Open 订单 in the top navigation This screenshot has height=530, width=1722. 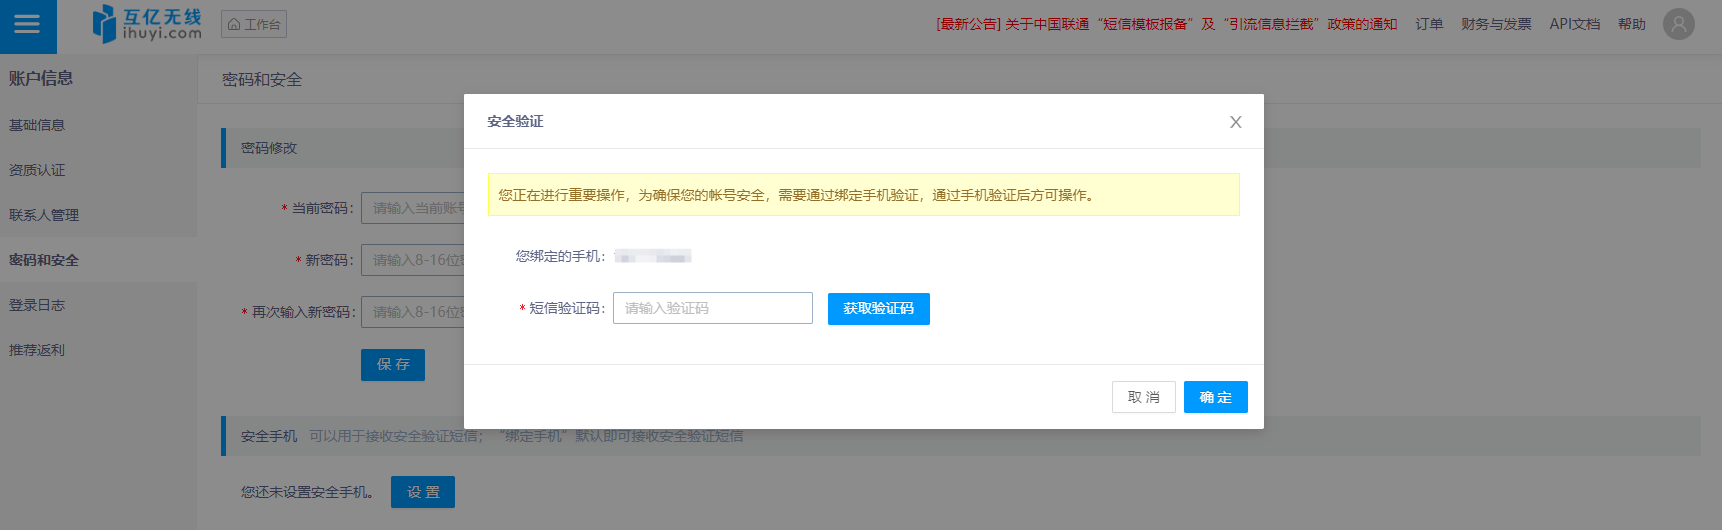coord(1428,24)
